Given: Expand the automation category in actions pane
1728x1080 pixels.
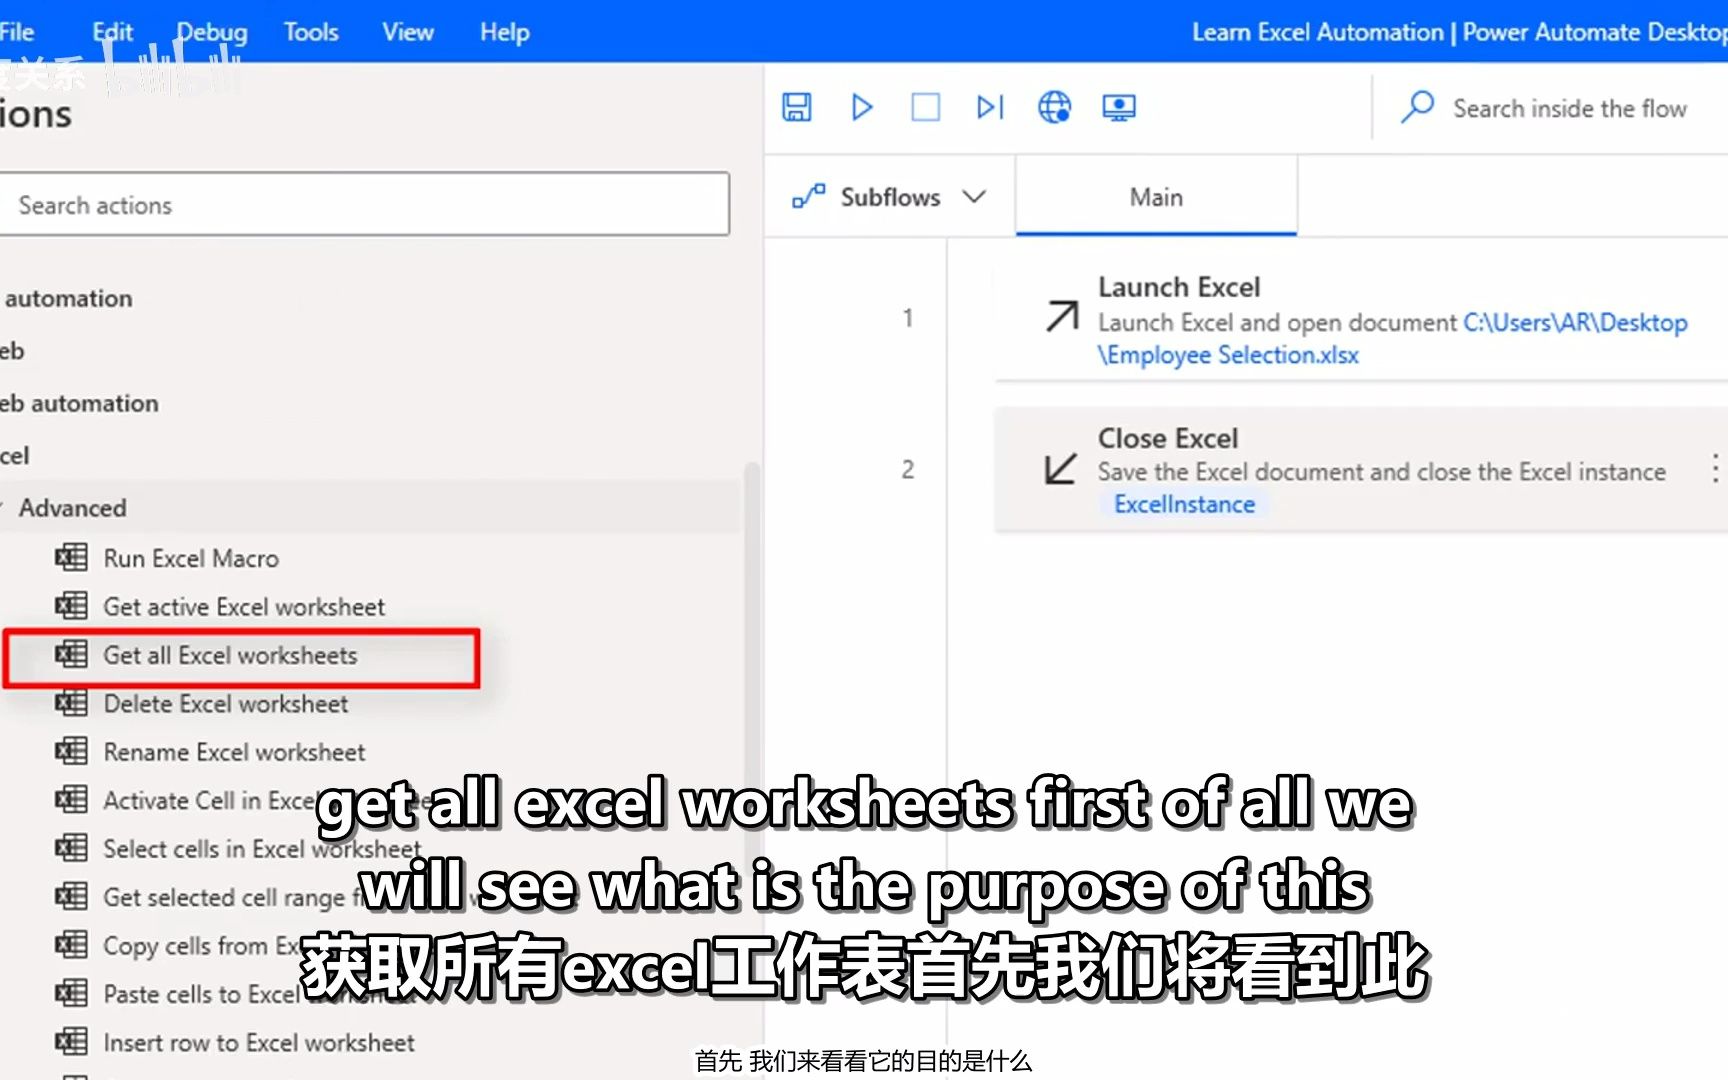Looking at the screenshot, I should click(x=67, y=297).
